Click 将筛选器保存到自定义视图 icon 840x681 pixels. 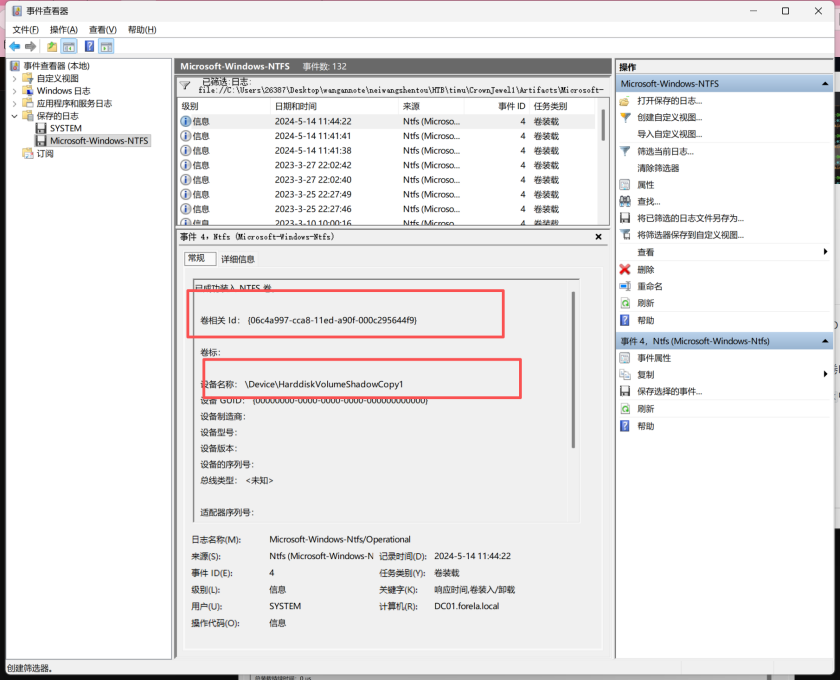625,235
